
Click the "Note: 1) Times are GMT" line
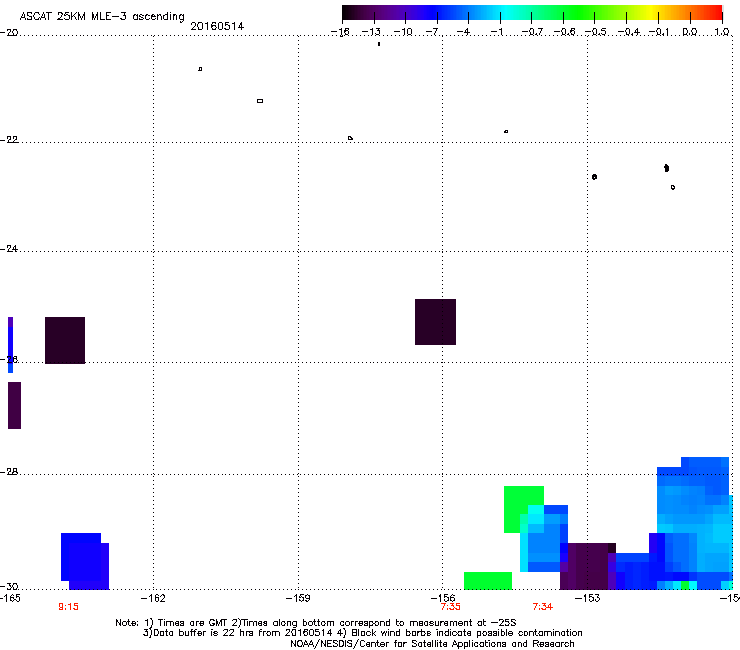coord(316,623)
